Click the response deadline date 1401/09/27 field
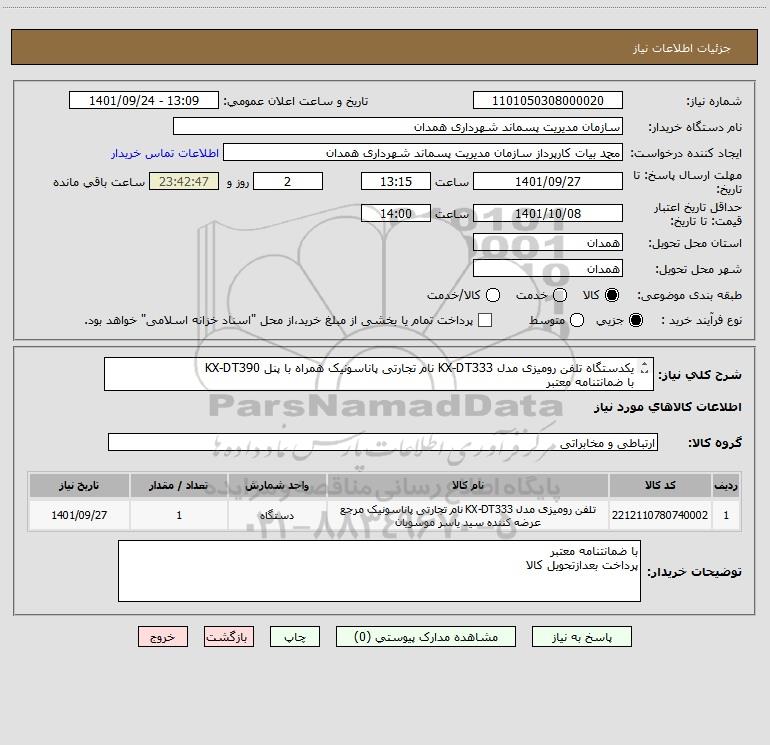770x745 pixels. pos(548,181)
